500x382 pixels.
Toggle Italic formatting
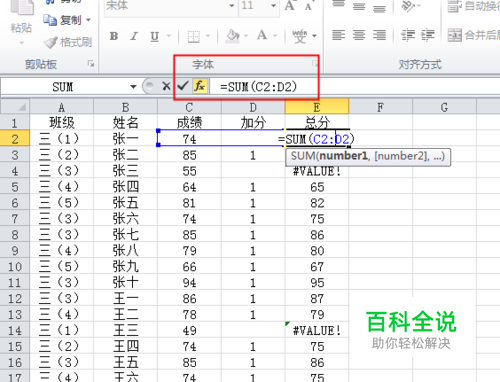pos(134,36)
